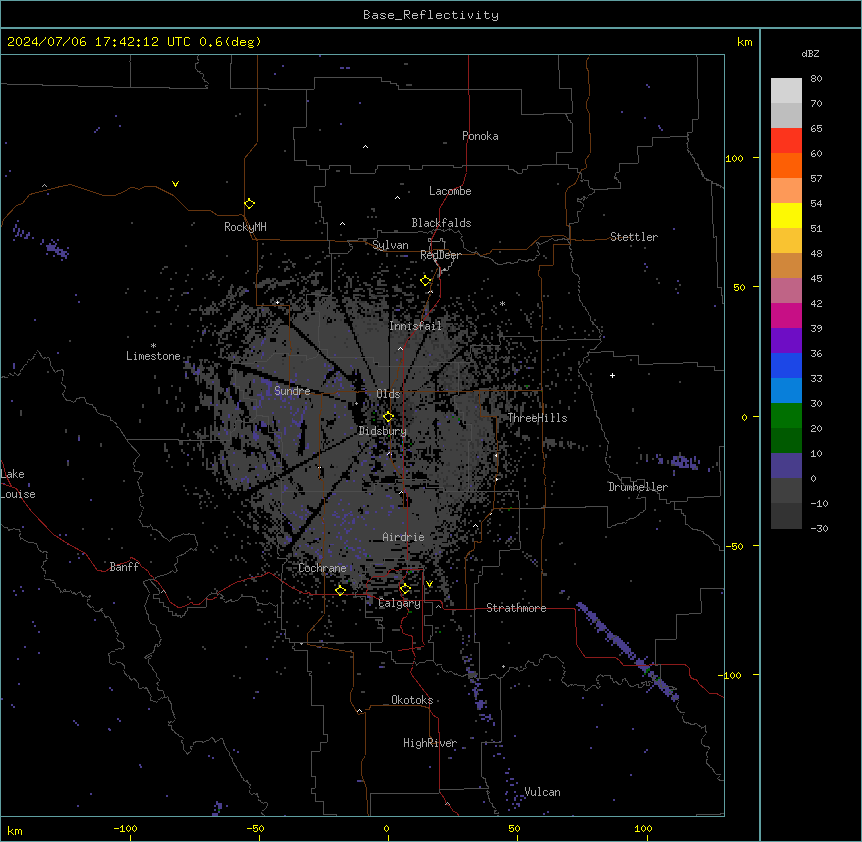Click the -100 tick label on bottom axis

[125, 829]
